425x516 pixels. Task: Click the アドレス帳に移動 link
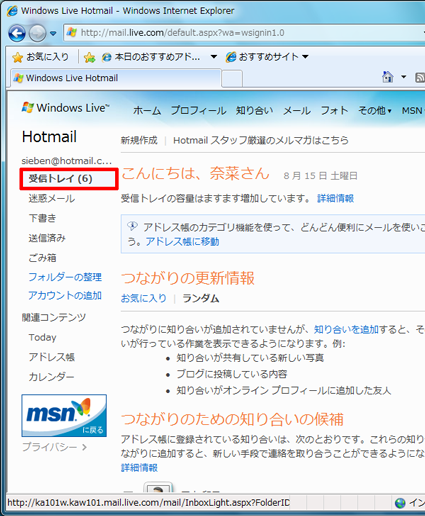(x=182, y=241)
